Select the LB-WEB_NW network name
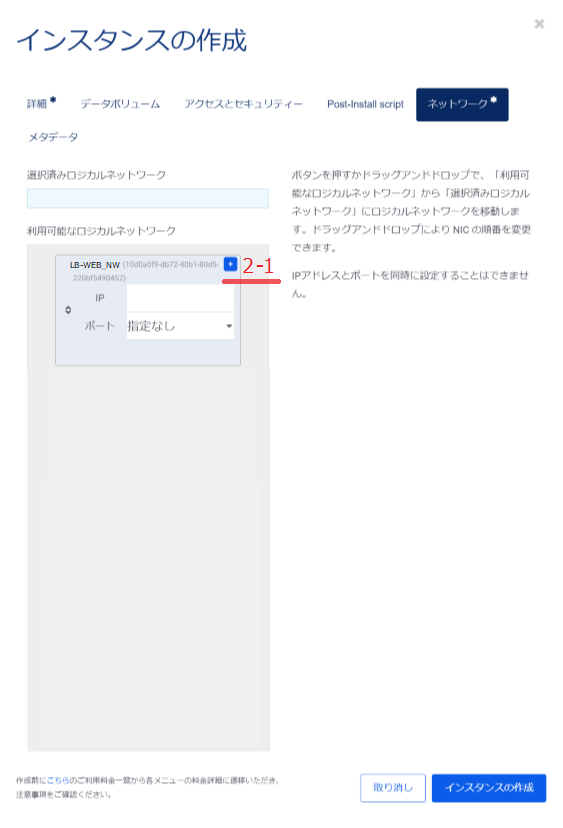 (95, 265)
